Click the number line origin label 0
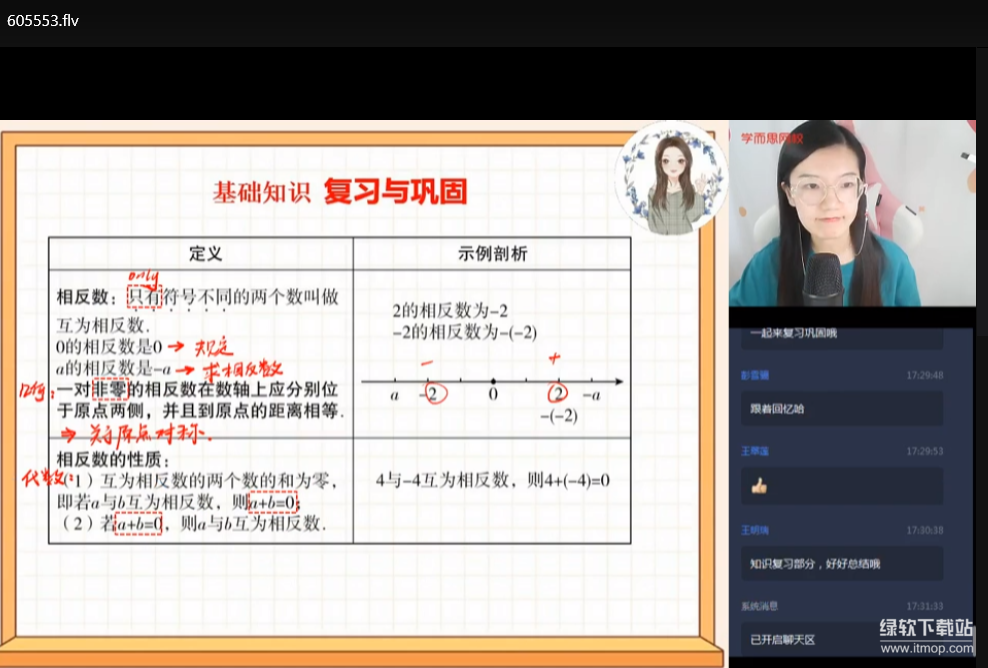988x668 pixels. click(x=493, y=394)
